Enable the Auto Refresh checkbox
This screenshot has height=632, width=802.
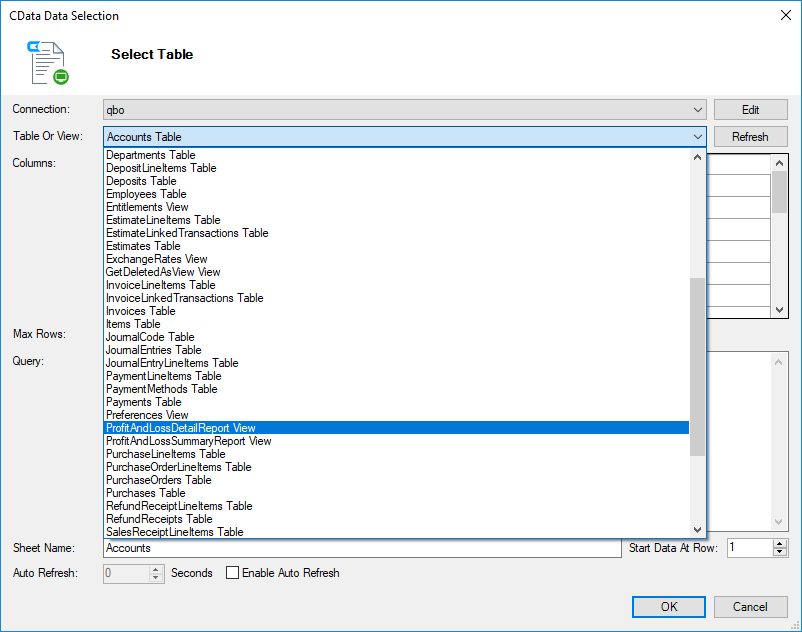pyautogui.click(x=233, y=573)
